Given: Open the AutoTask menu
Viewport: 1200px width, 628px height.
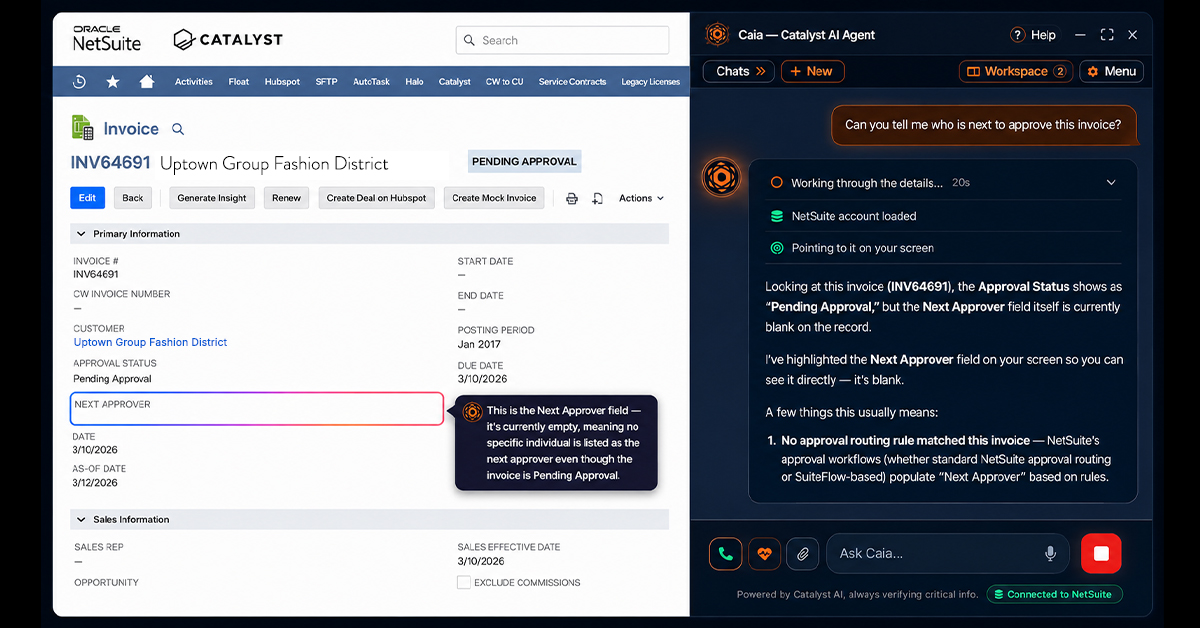Looking at the screenshot, I should [x=373, y=82].
